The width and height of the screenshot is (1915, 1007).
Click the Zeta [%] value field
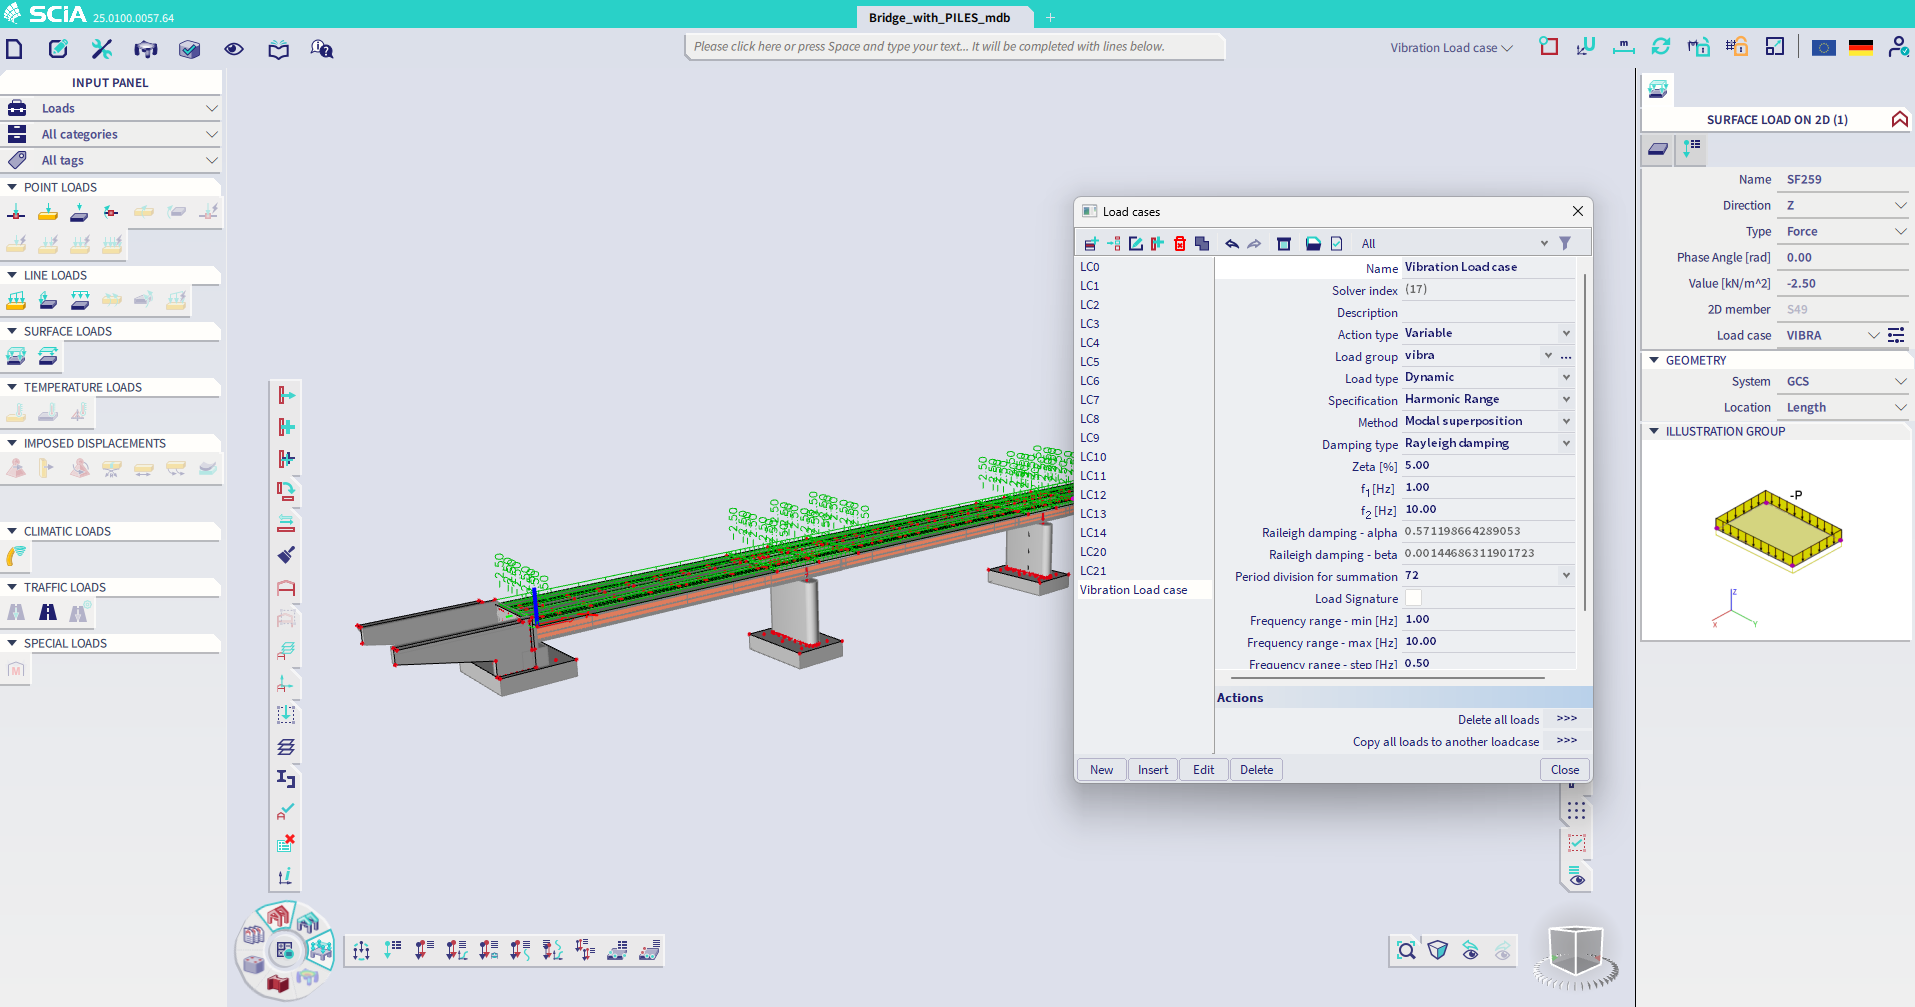point(1488,465)
